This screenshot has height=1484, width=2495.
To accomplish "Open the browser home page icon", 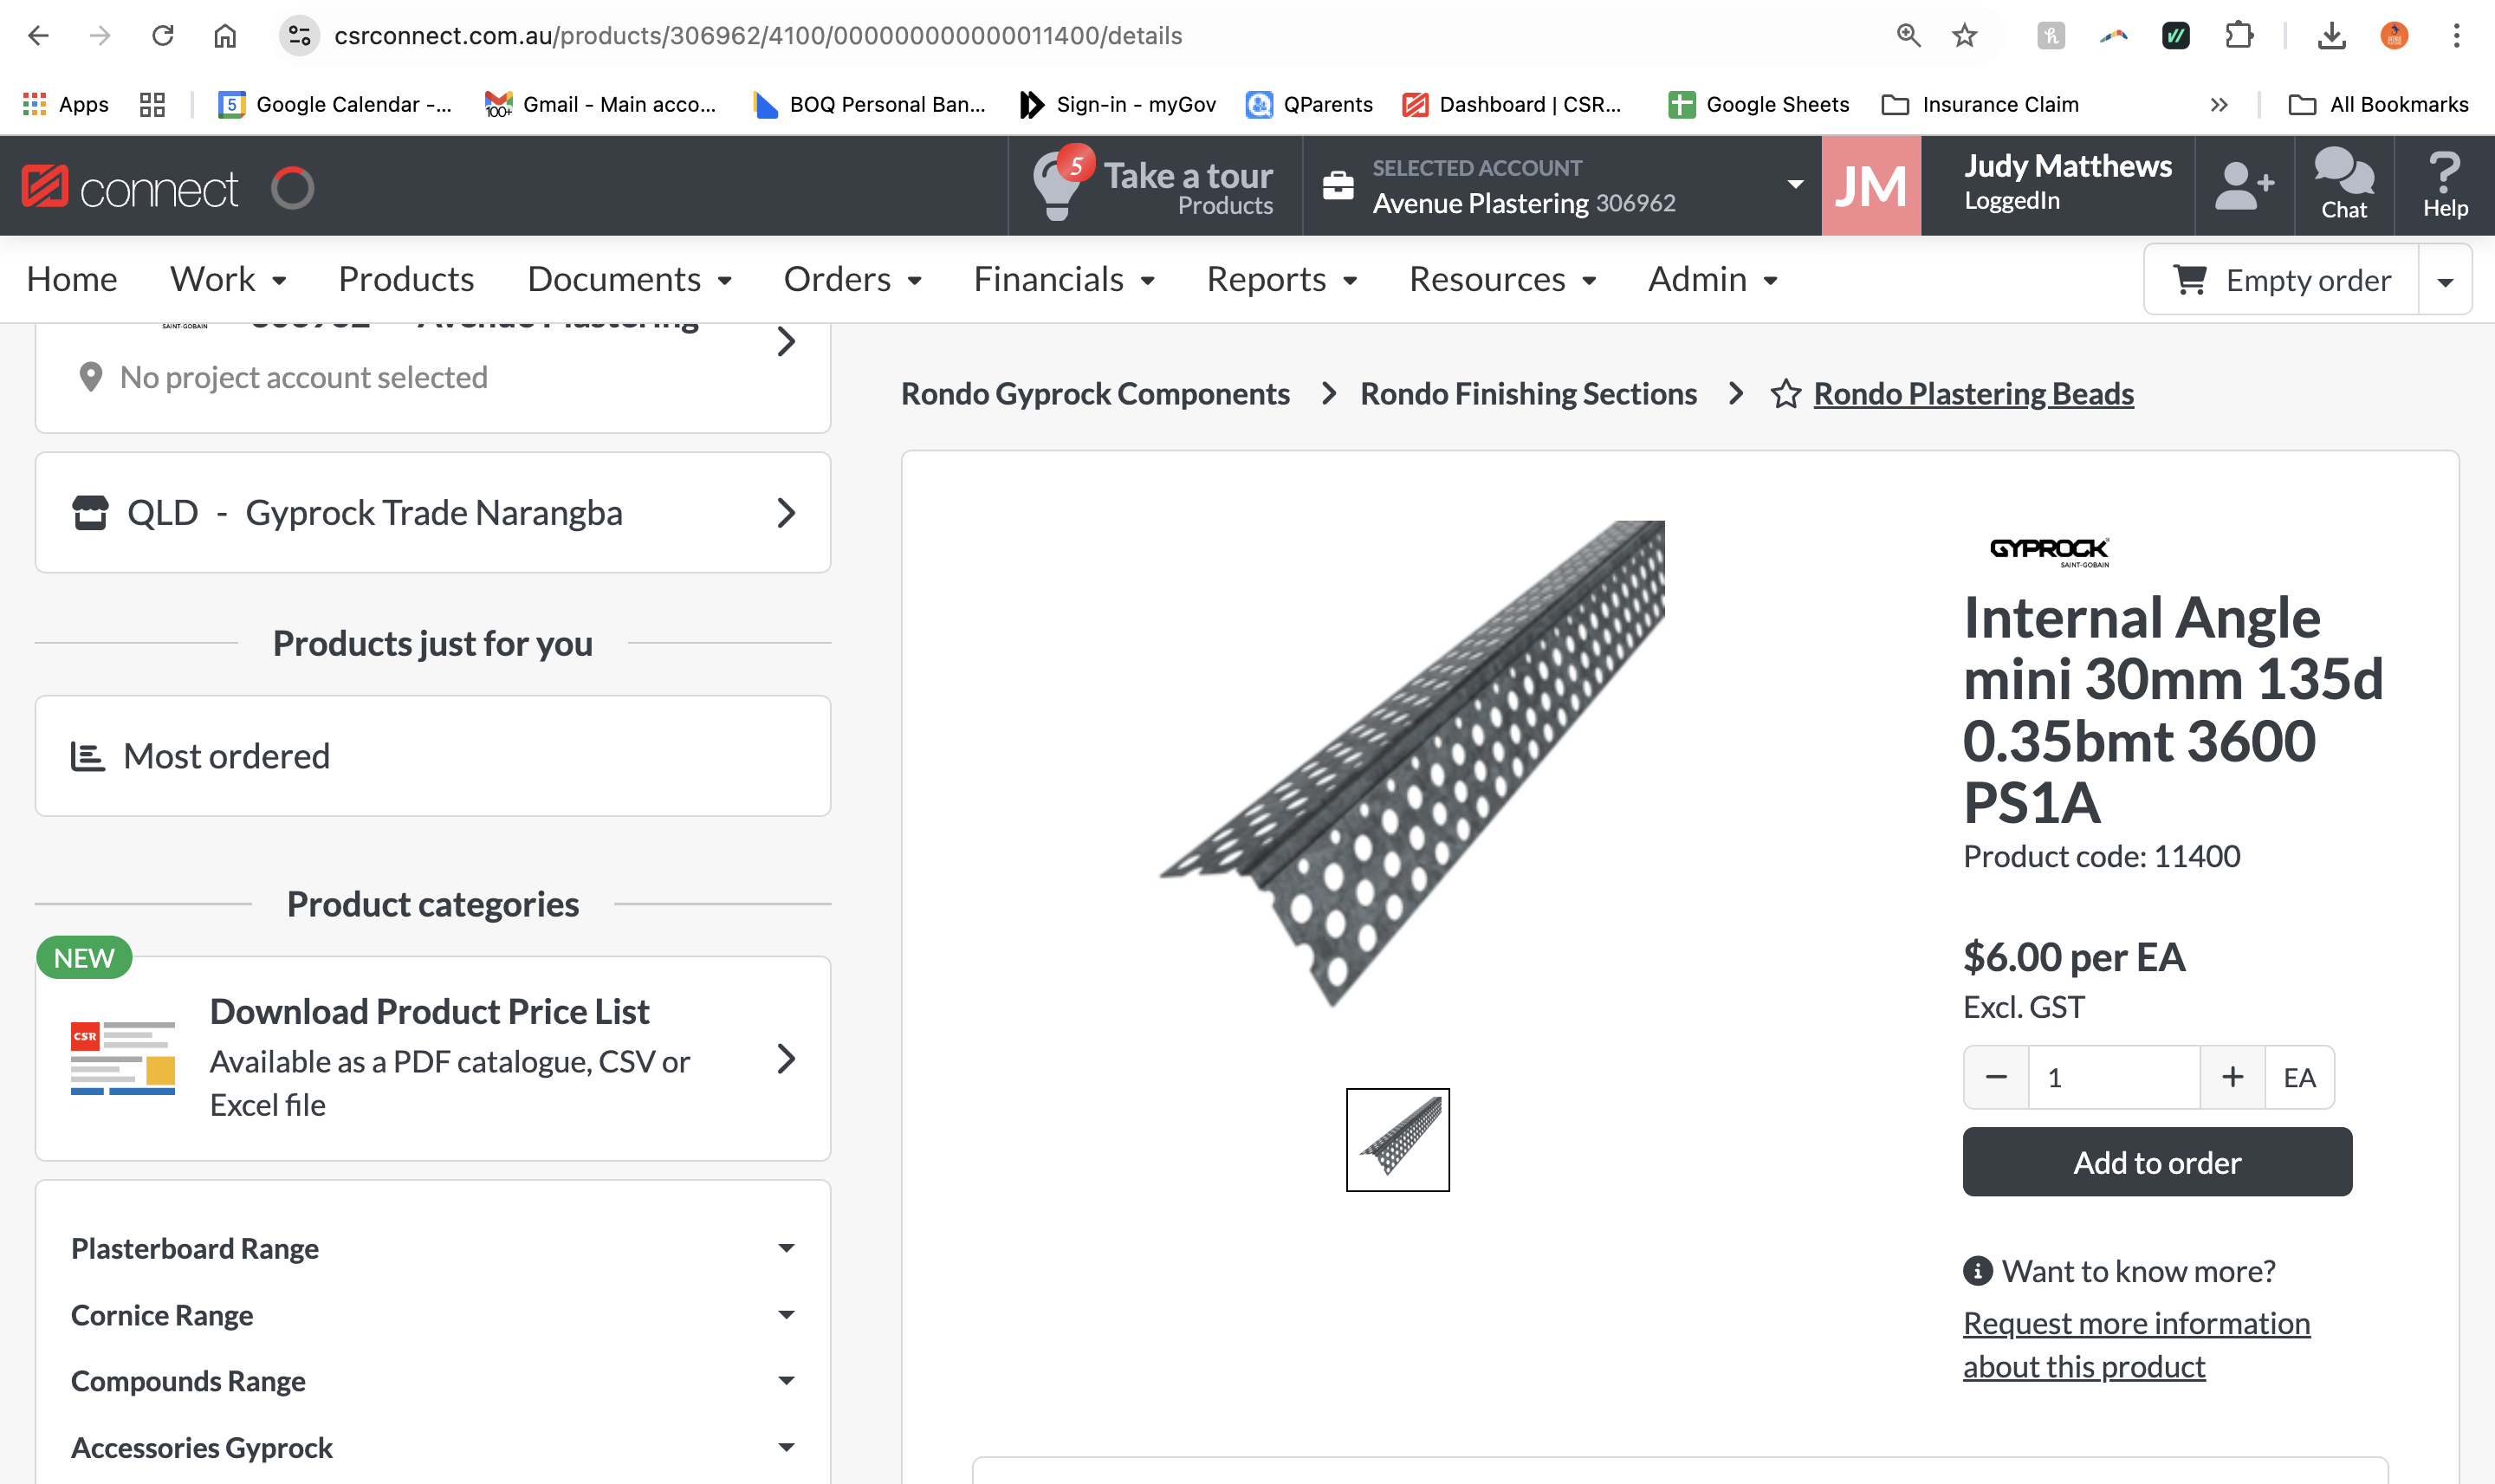I will coord(225,36).
